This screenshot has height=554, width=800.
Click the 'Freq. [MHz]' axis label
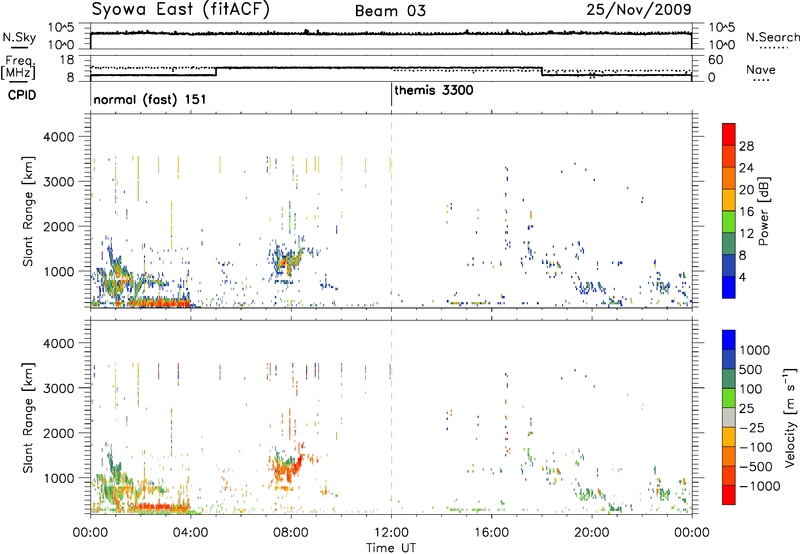click(19, 67)
